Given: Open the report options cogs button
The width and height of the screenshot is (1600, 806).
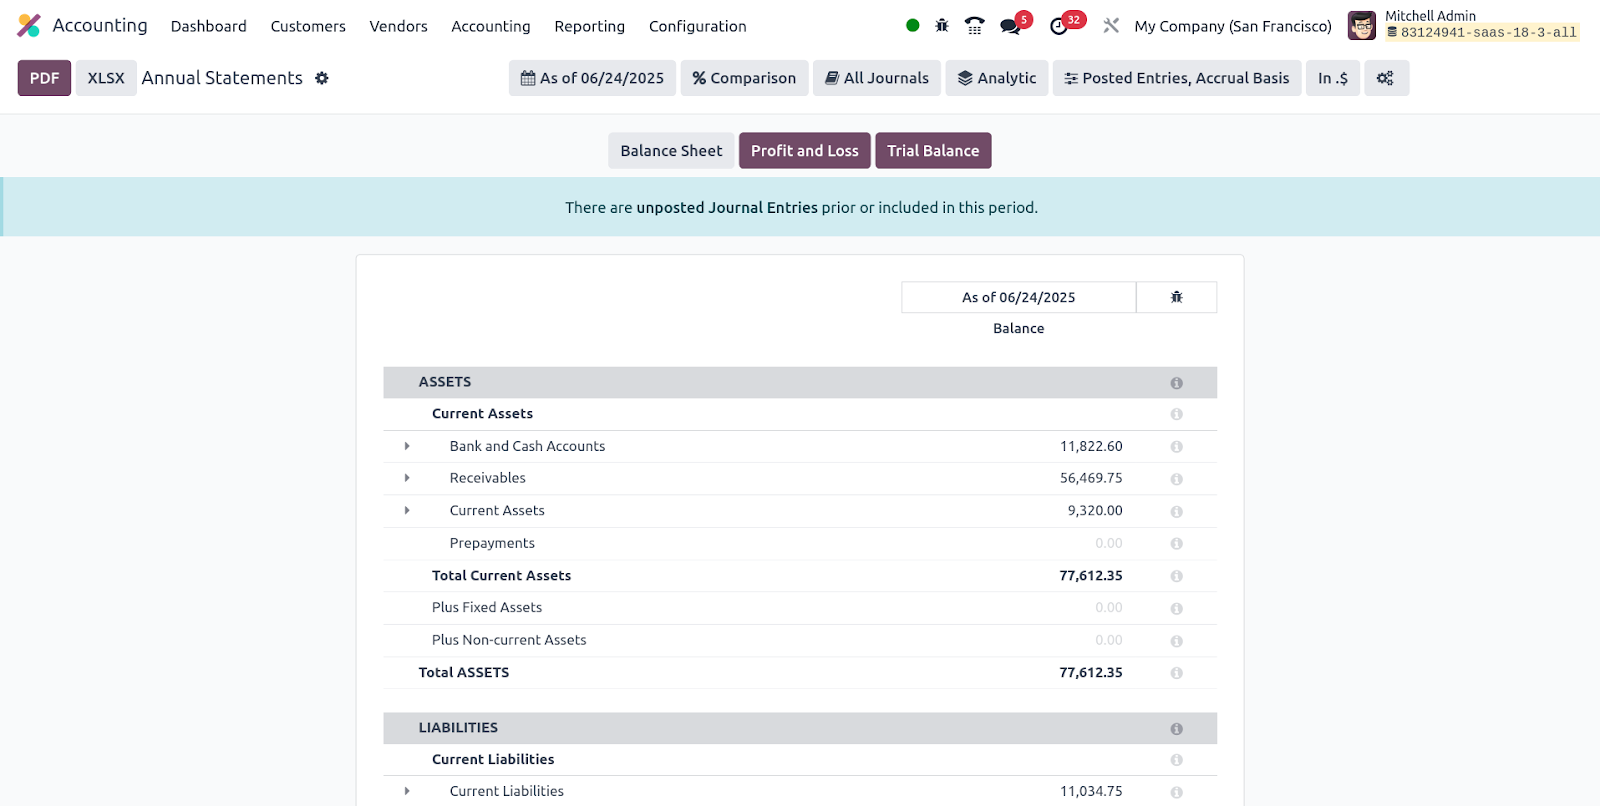Looking at the screenshot, I should [1385, 78].
